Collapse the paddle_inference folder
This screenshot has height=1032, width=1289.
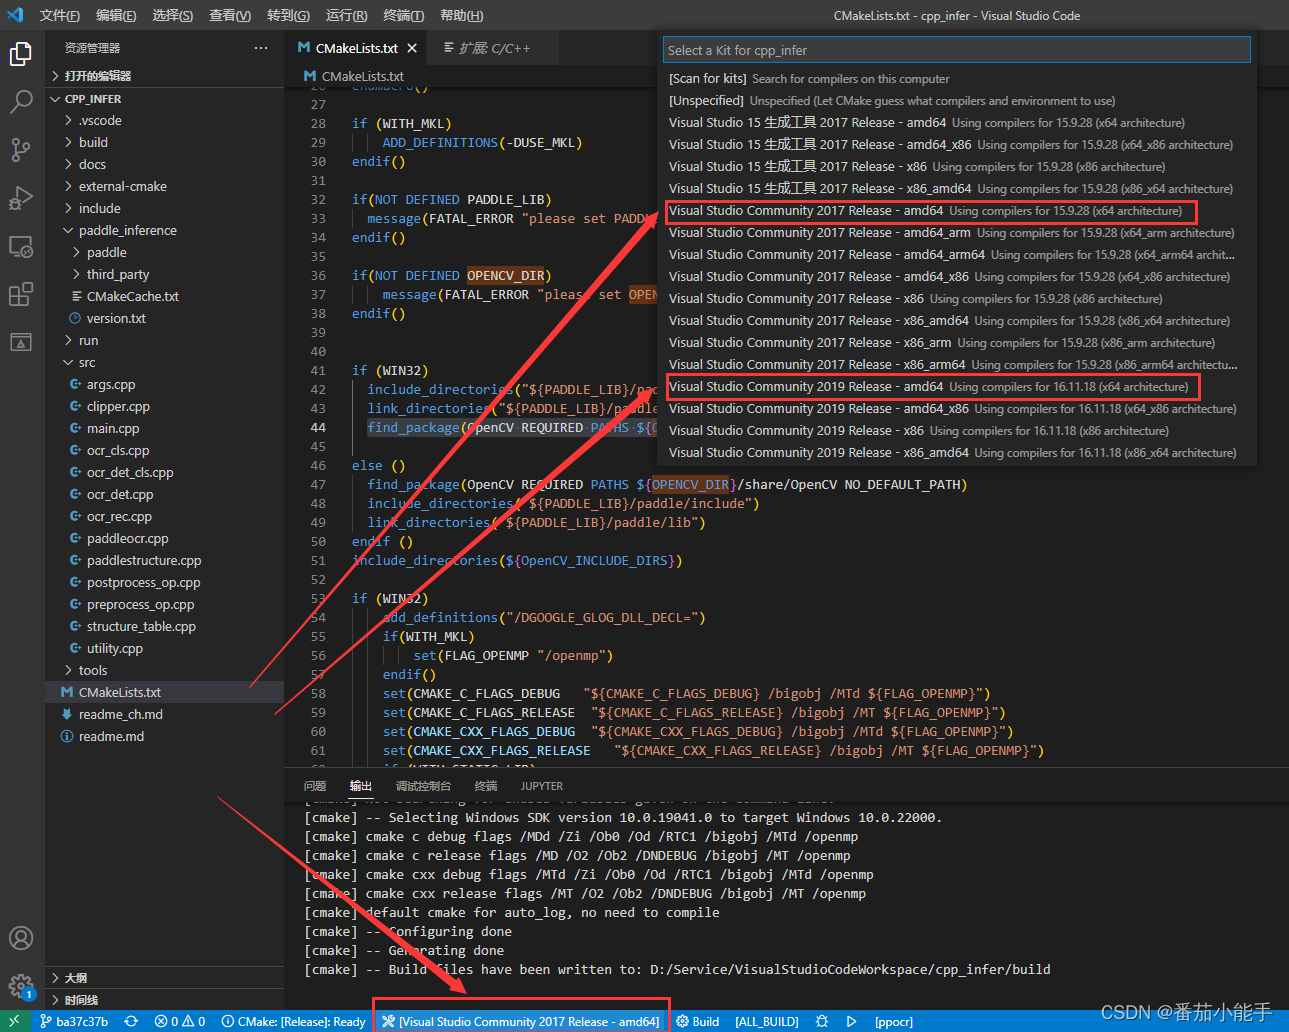(x=165, y=230)
